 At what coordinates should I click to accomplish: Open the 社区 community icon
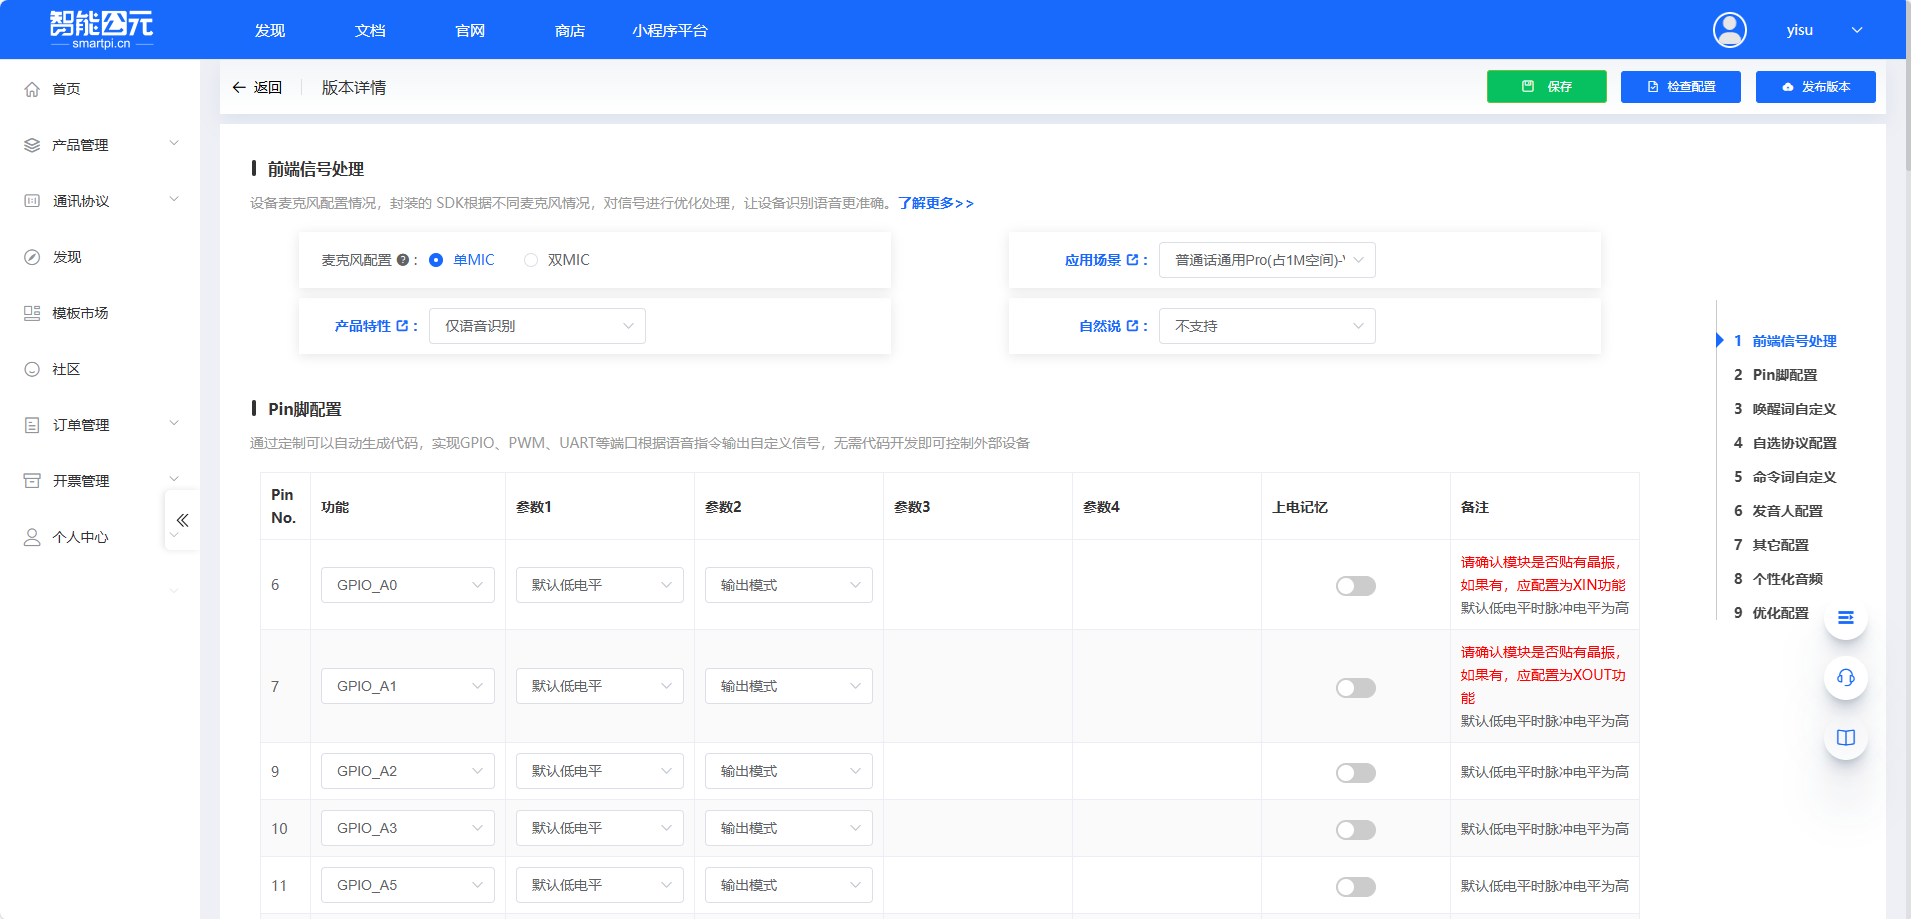pos(31,368)
